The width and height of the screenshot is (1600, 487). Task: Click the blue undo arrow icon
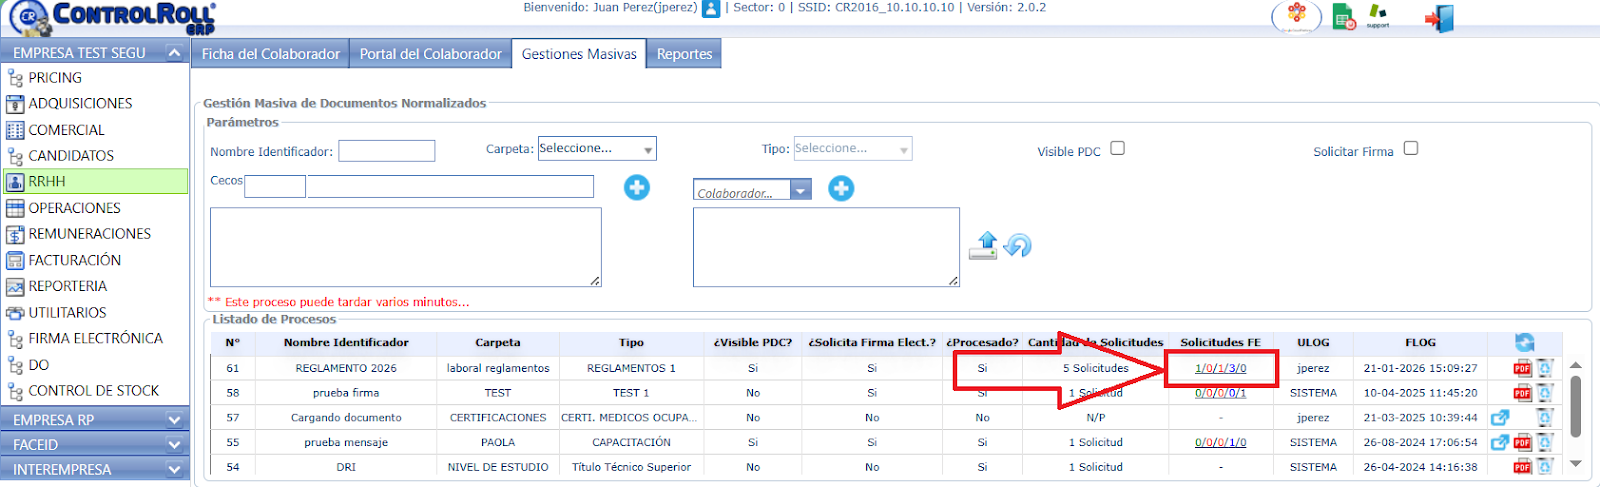click(x=1018, y=245)
